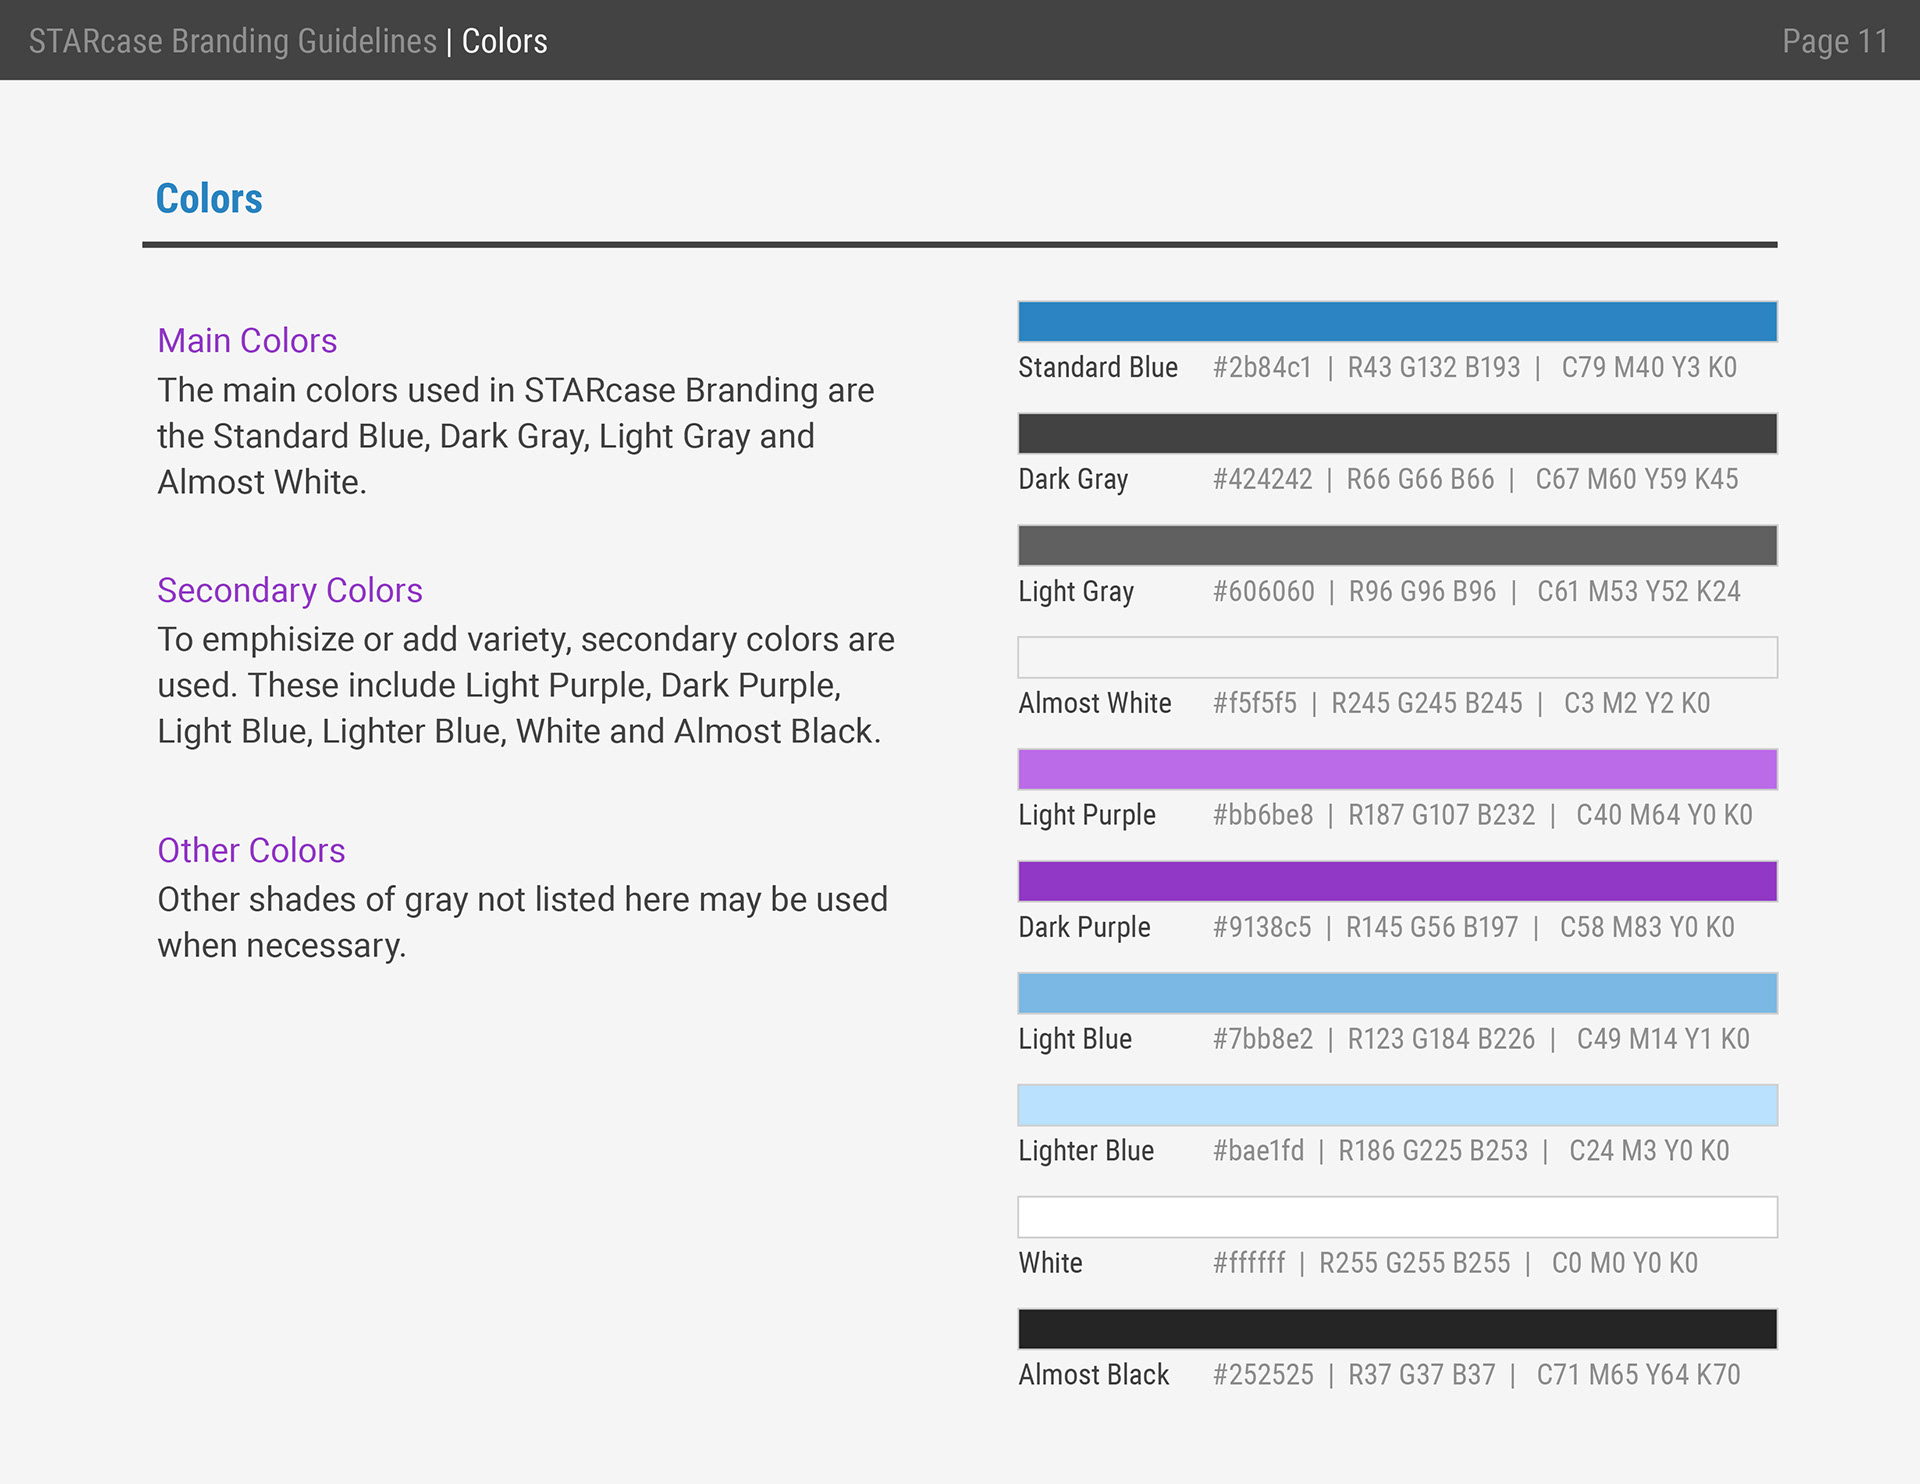This screenshot has height=1484, width=1920.
Task: Click the Secondary Colors heading
Action: click(x=290, y=591)
